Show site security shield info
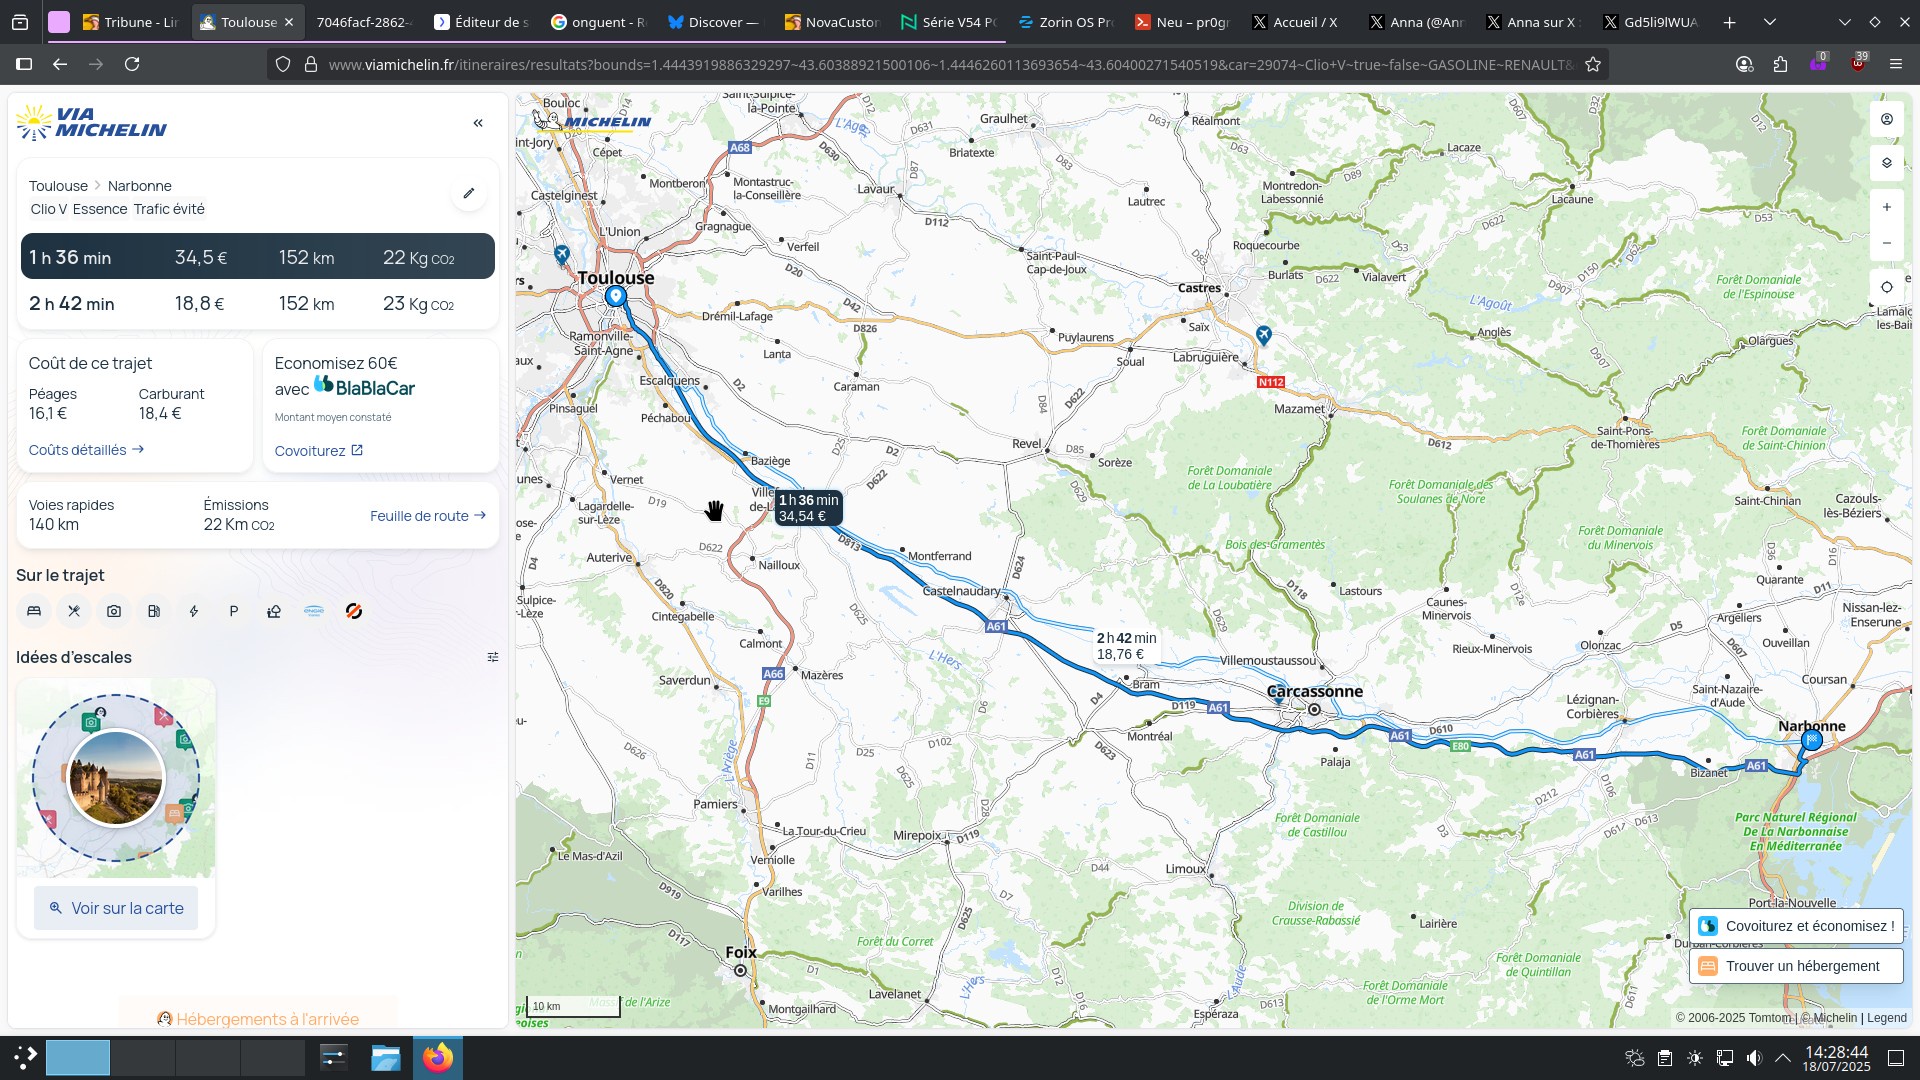 point(283,64)
